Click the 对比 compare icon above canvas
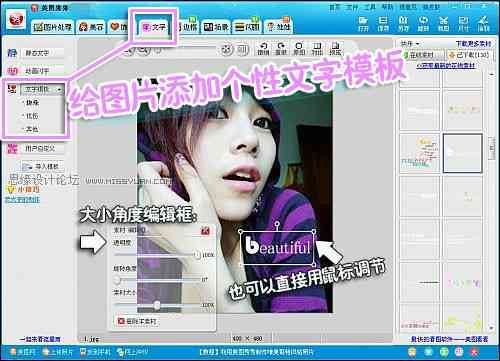 [317, 49]
